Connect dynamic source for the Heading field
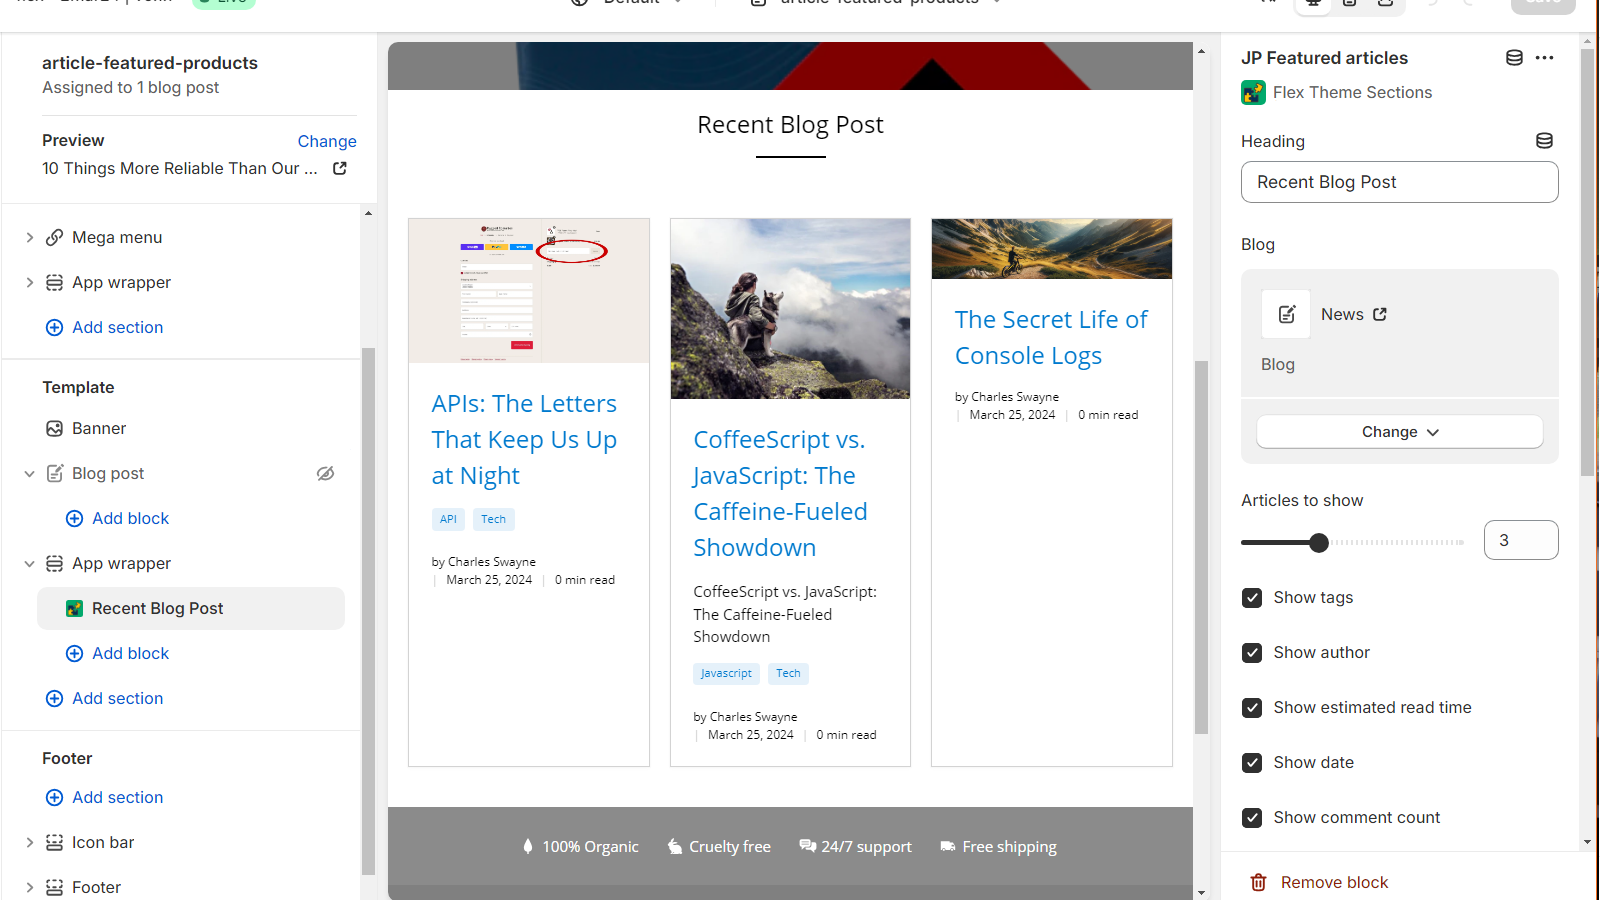The image size is (1600, 900). 1544,141
